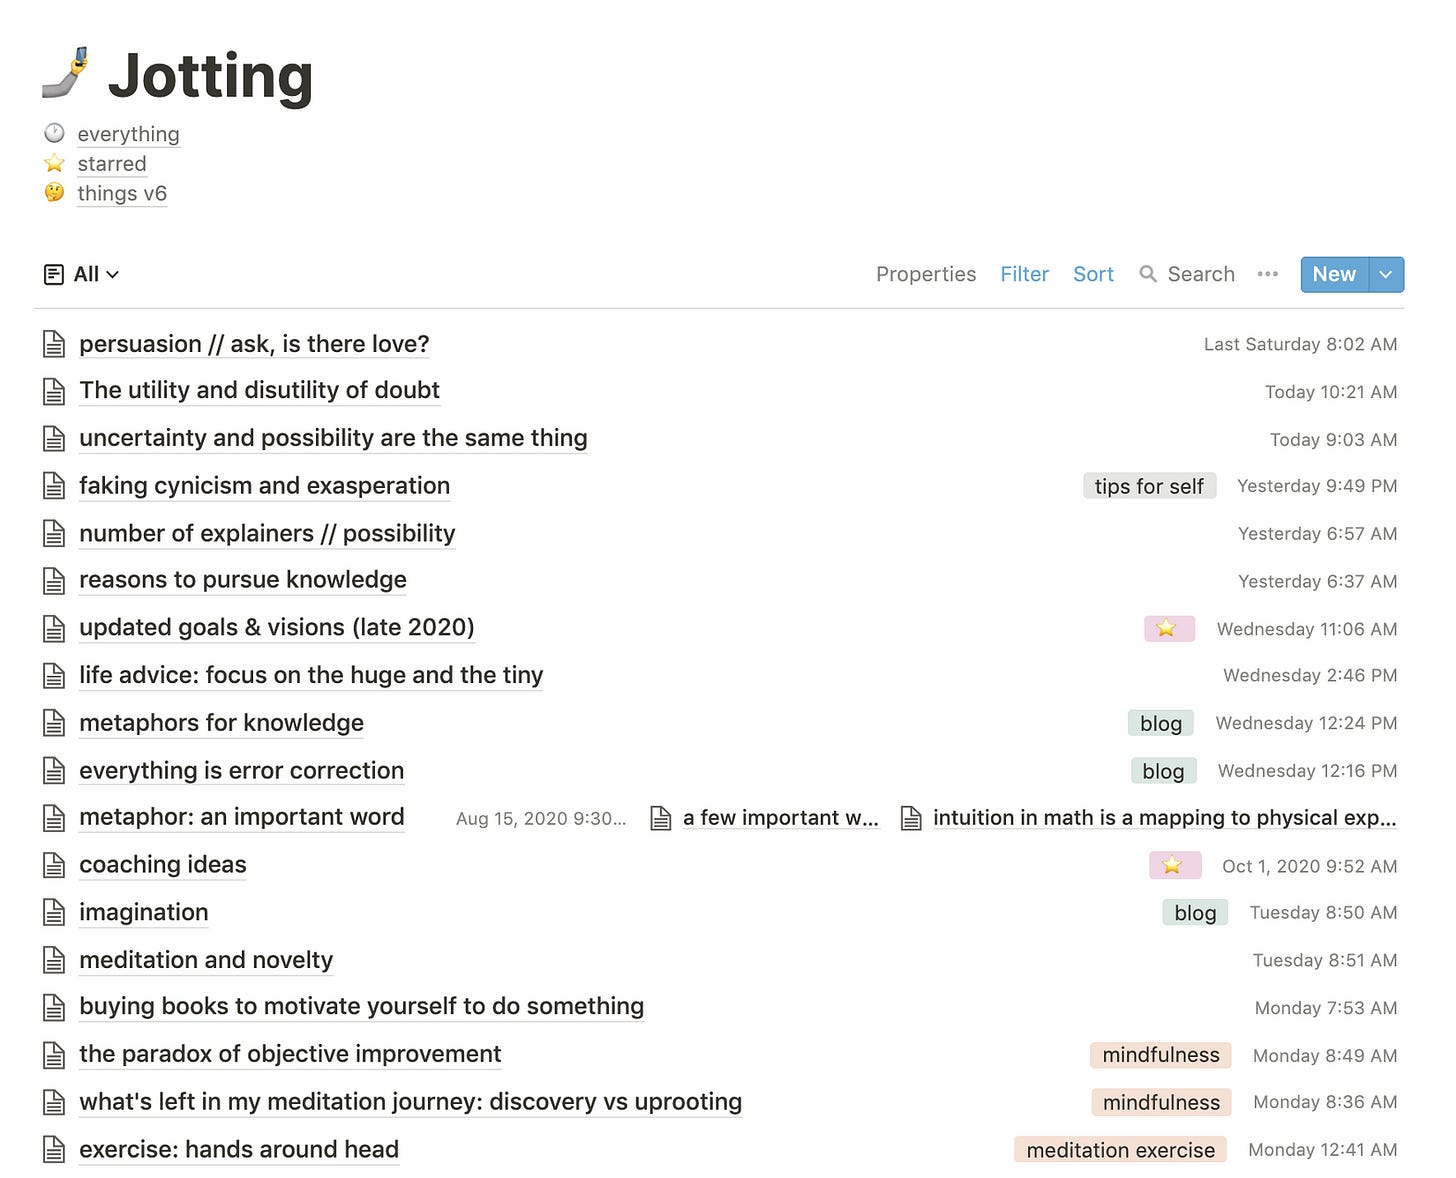
Task: Open the dropdown arrow next to New
Action: pyautogui.click(x=1386, y=274)
